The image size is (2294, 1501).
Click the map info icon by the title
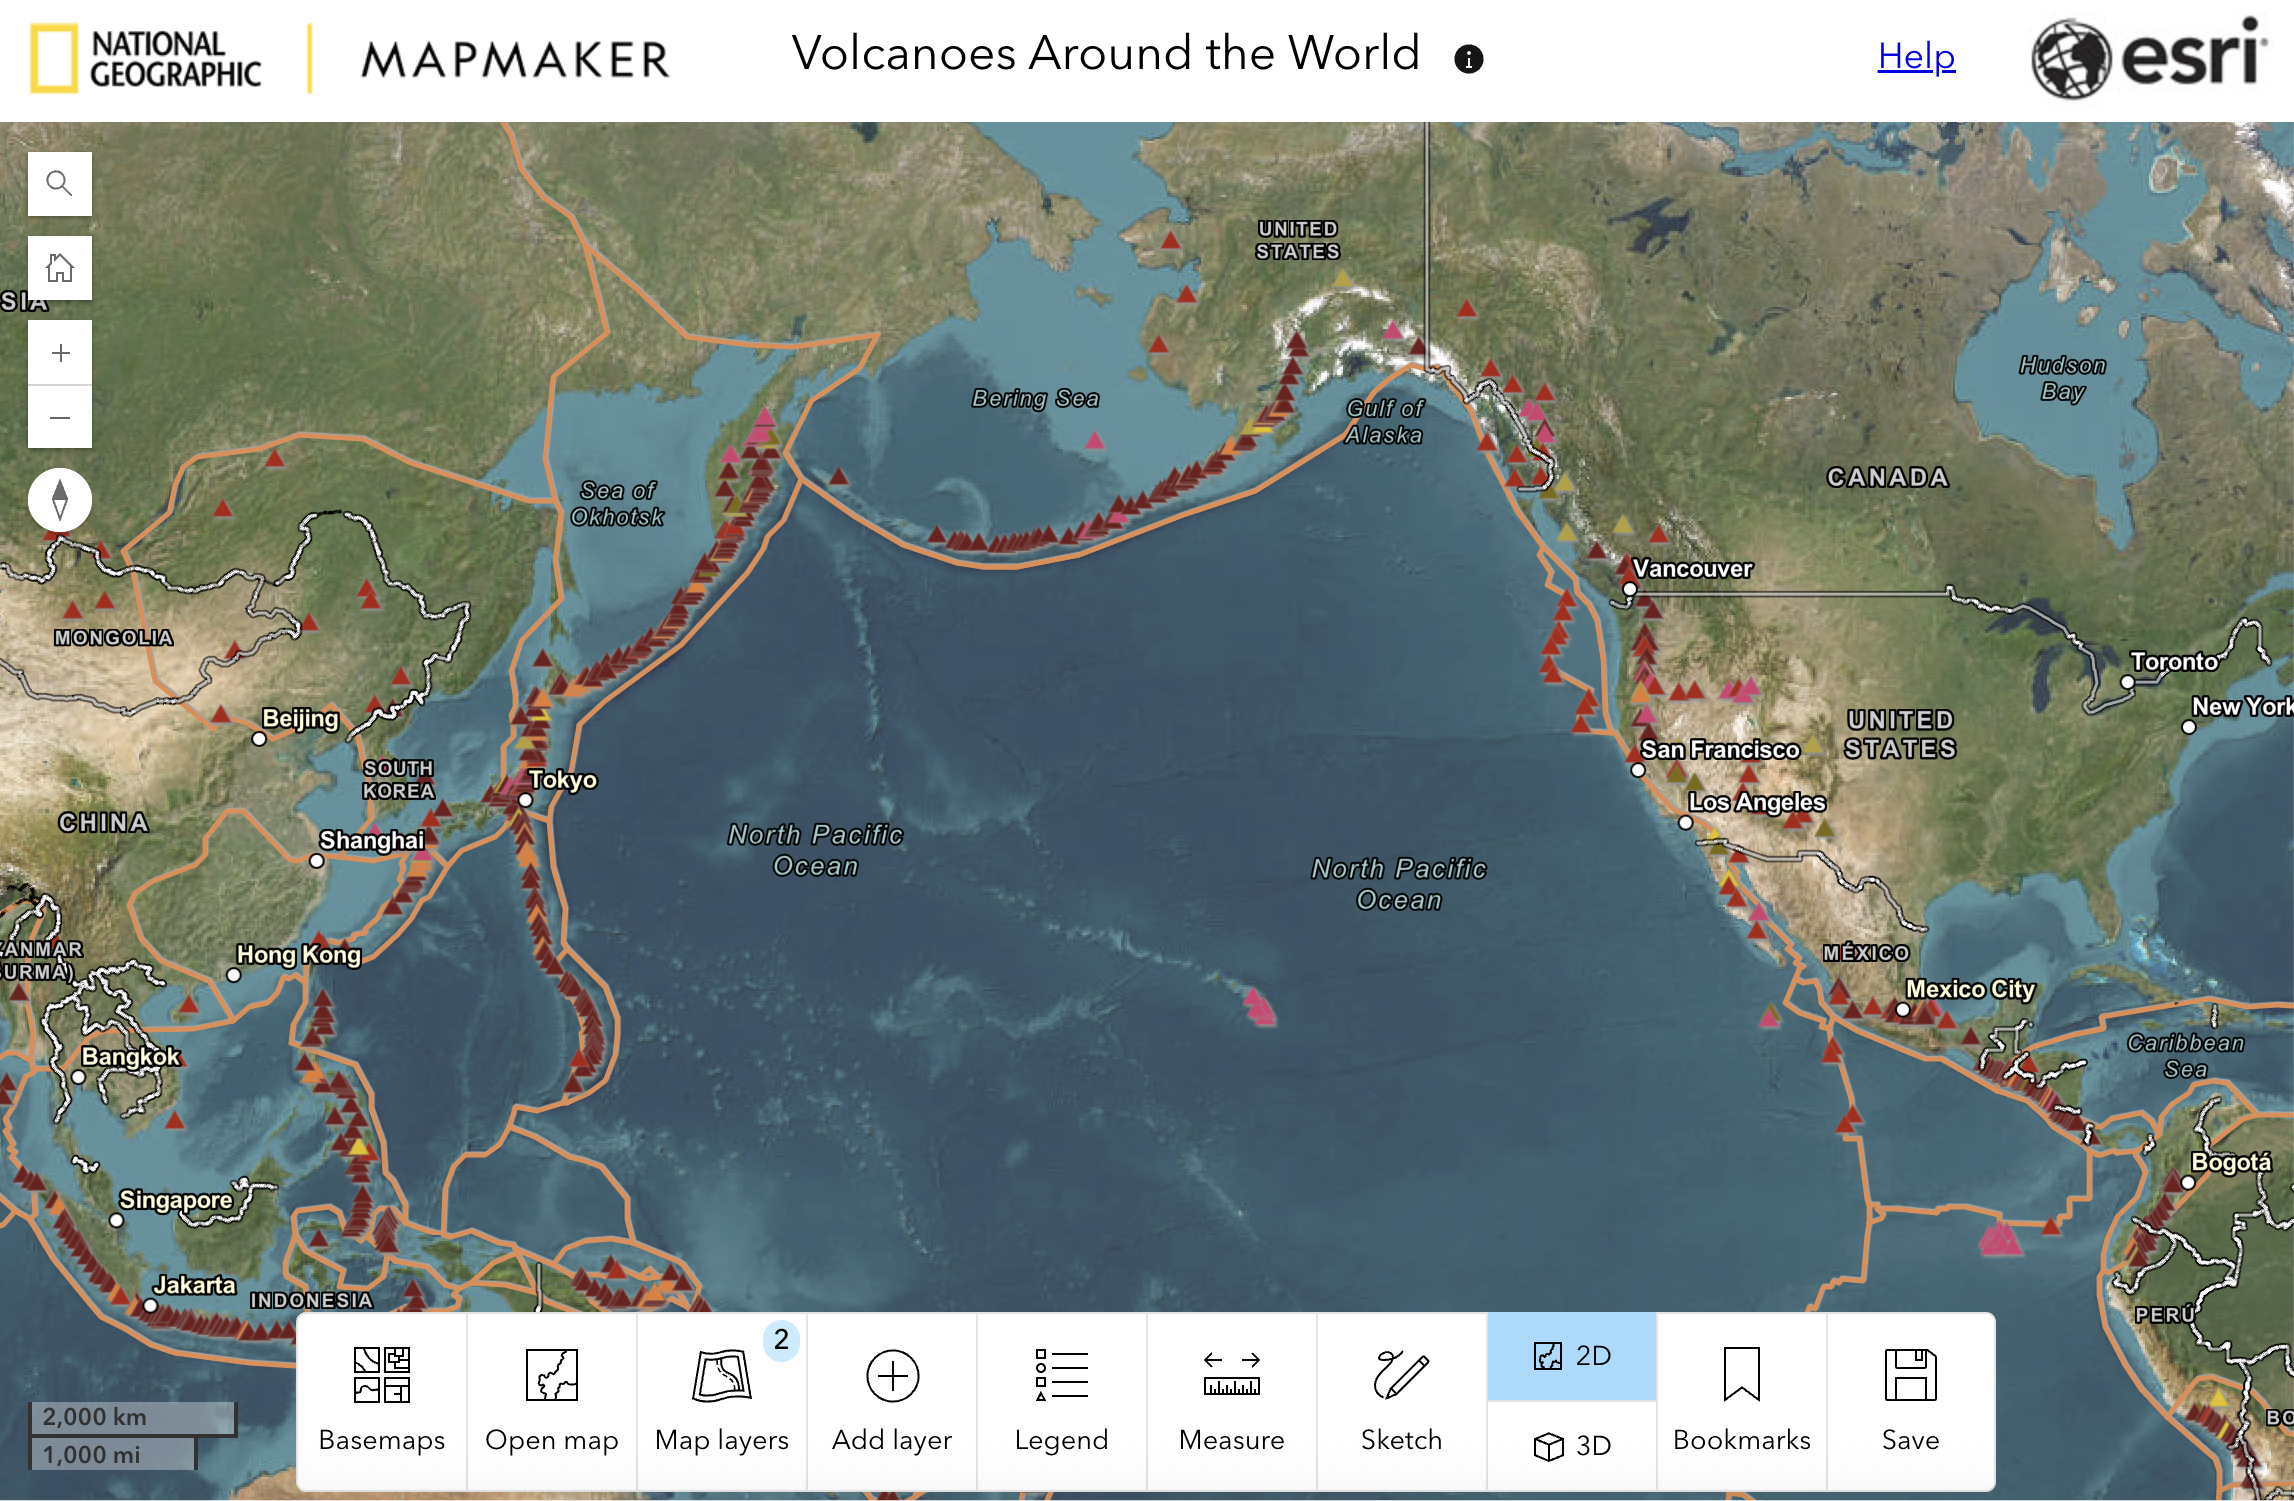[1468, 59]
